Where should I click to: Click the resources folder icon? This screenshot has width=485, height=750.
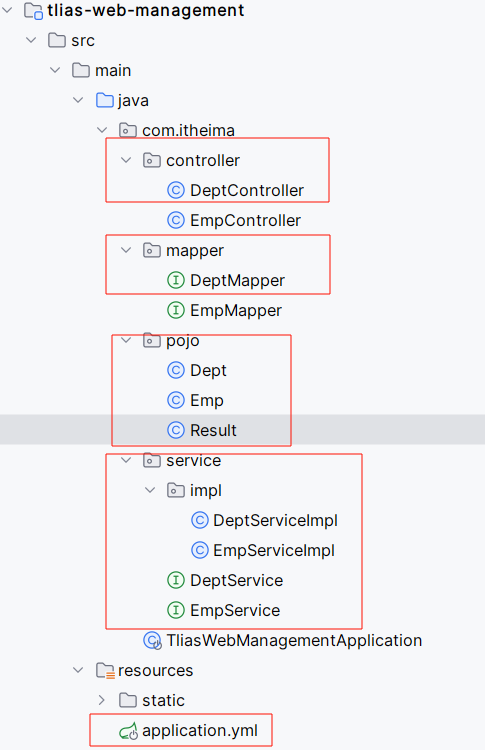[105, 671]
